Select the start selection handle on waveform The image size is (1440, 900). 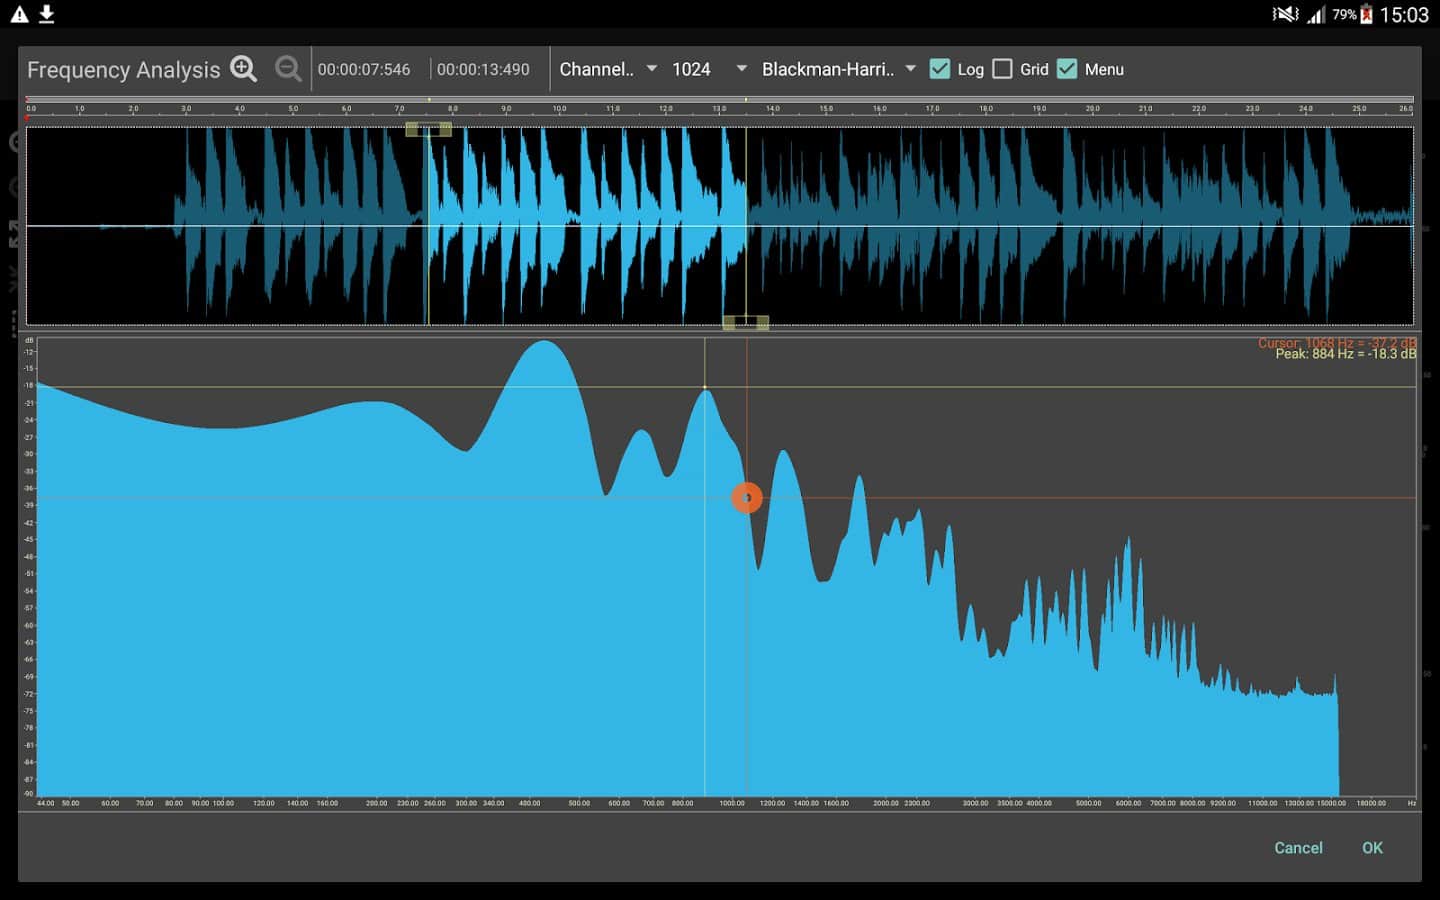[428, 129]
